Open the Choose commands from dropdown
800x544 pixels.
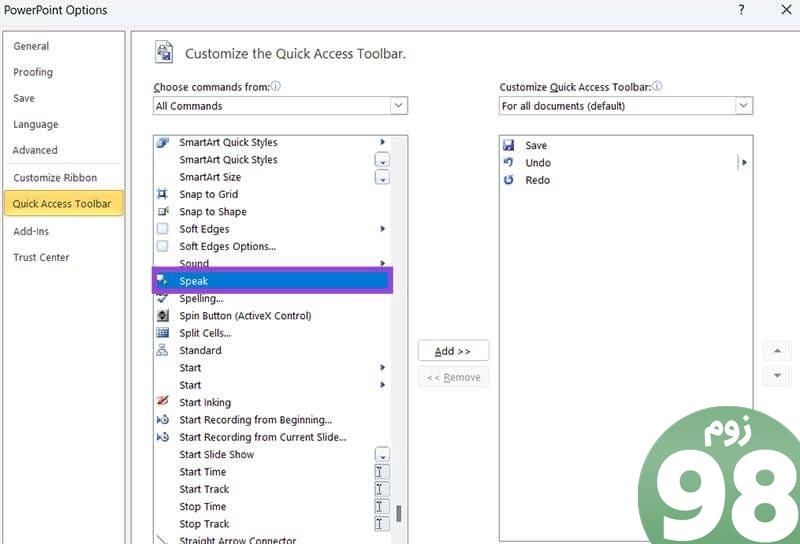[398, 106]
